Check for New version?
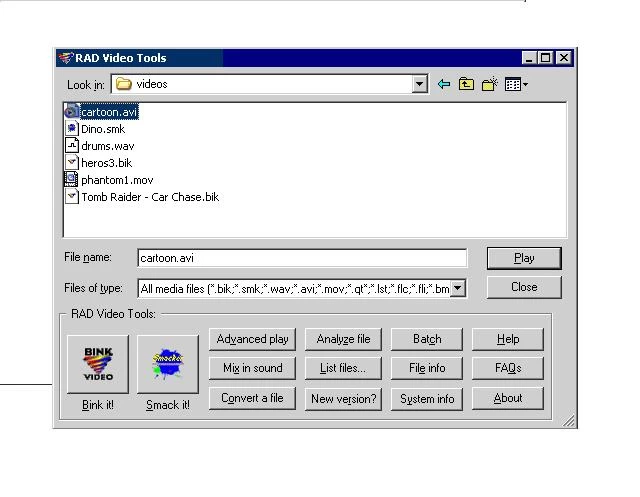640x497 pixels. pyautogui.click(x=343, y=398)
